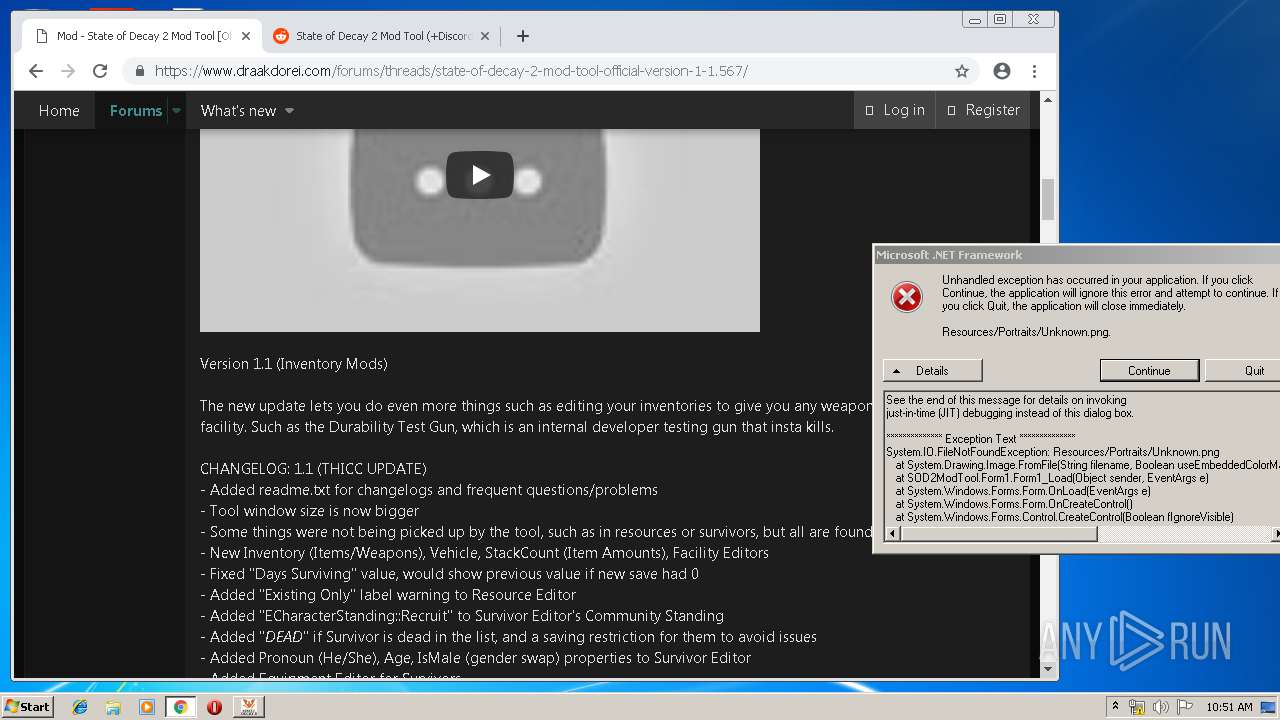The width and height of the screenshot is (1280, 720).
Task: Click the 'Fixed Days Surviving value' line
Action: (x=449, y=574)
